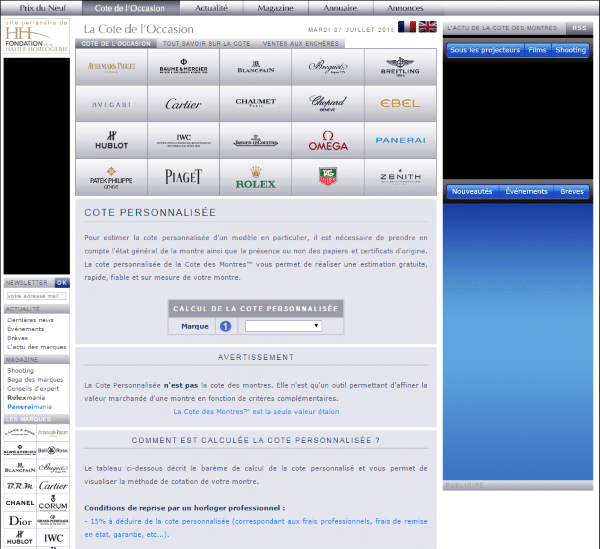Choose the Bvlgari brand tile

(x=111, y=104)
